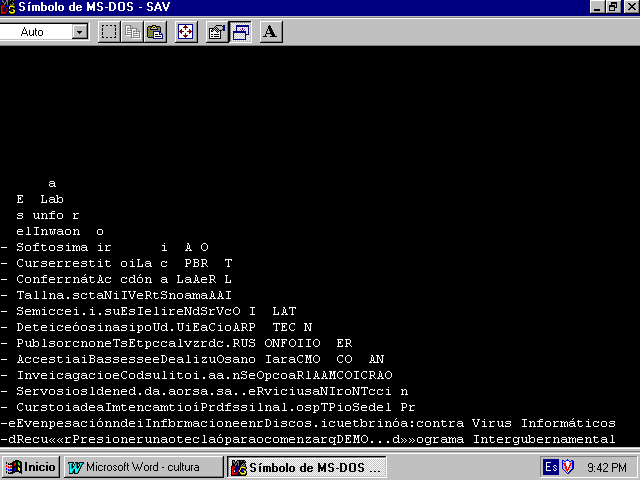Switch to Microsoft Word - cultura taskbar button
The width and height of the screenshot is (640, 480).
[144, 467]
